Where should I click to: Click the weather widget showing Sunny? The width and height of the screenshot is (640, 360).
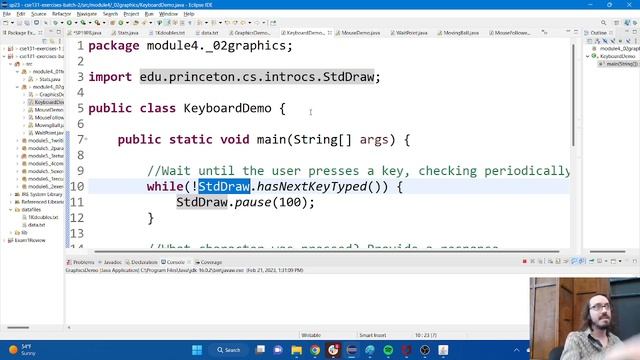tap(22, 350)
